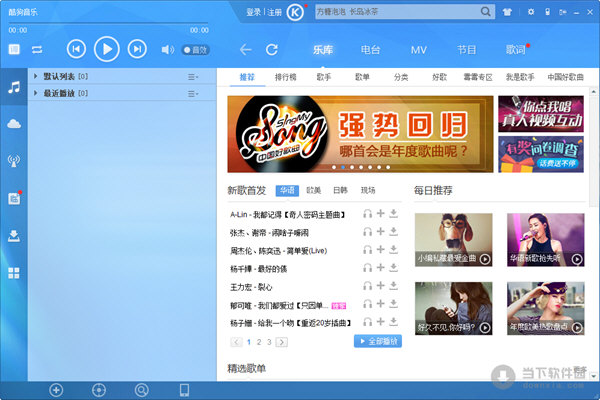Click the search magnifier in the search box
This screenshot has height=400, width=600.
tap(485, 12)
